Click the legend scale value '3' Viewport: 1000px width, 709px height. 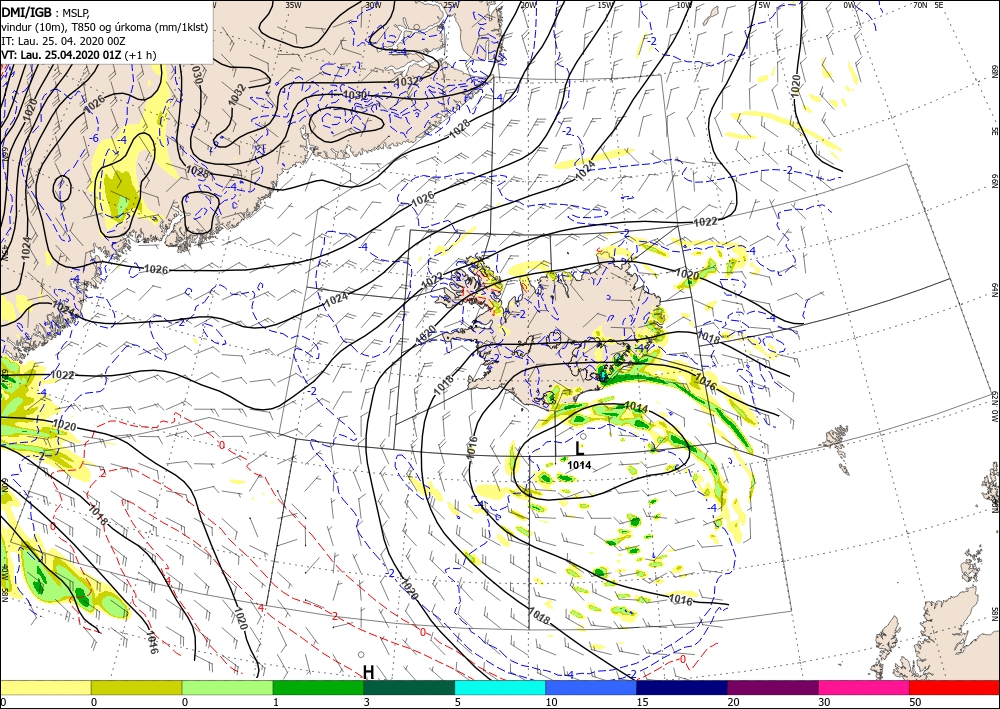(366, 702)
